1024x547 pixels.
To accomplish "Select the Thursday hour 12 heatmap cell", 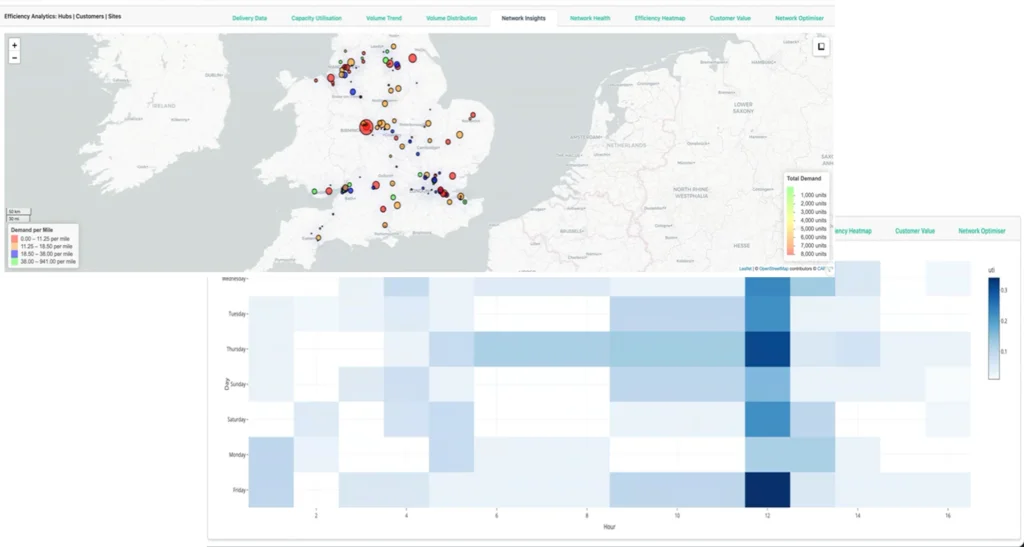I will pyautogui.click(x=767, y=349).
